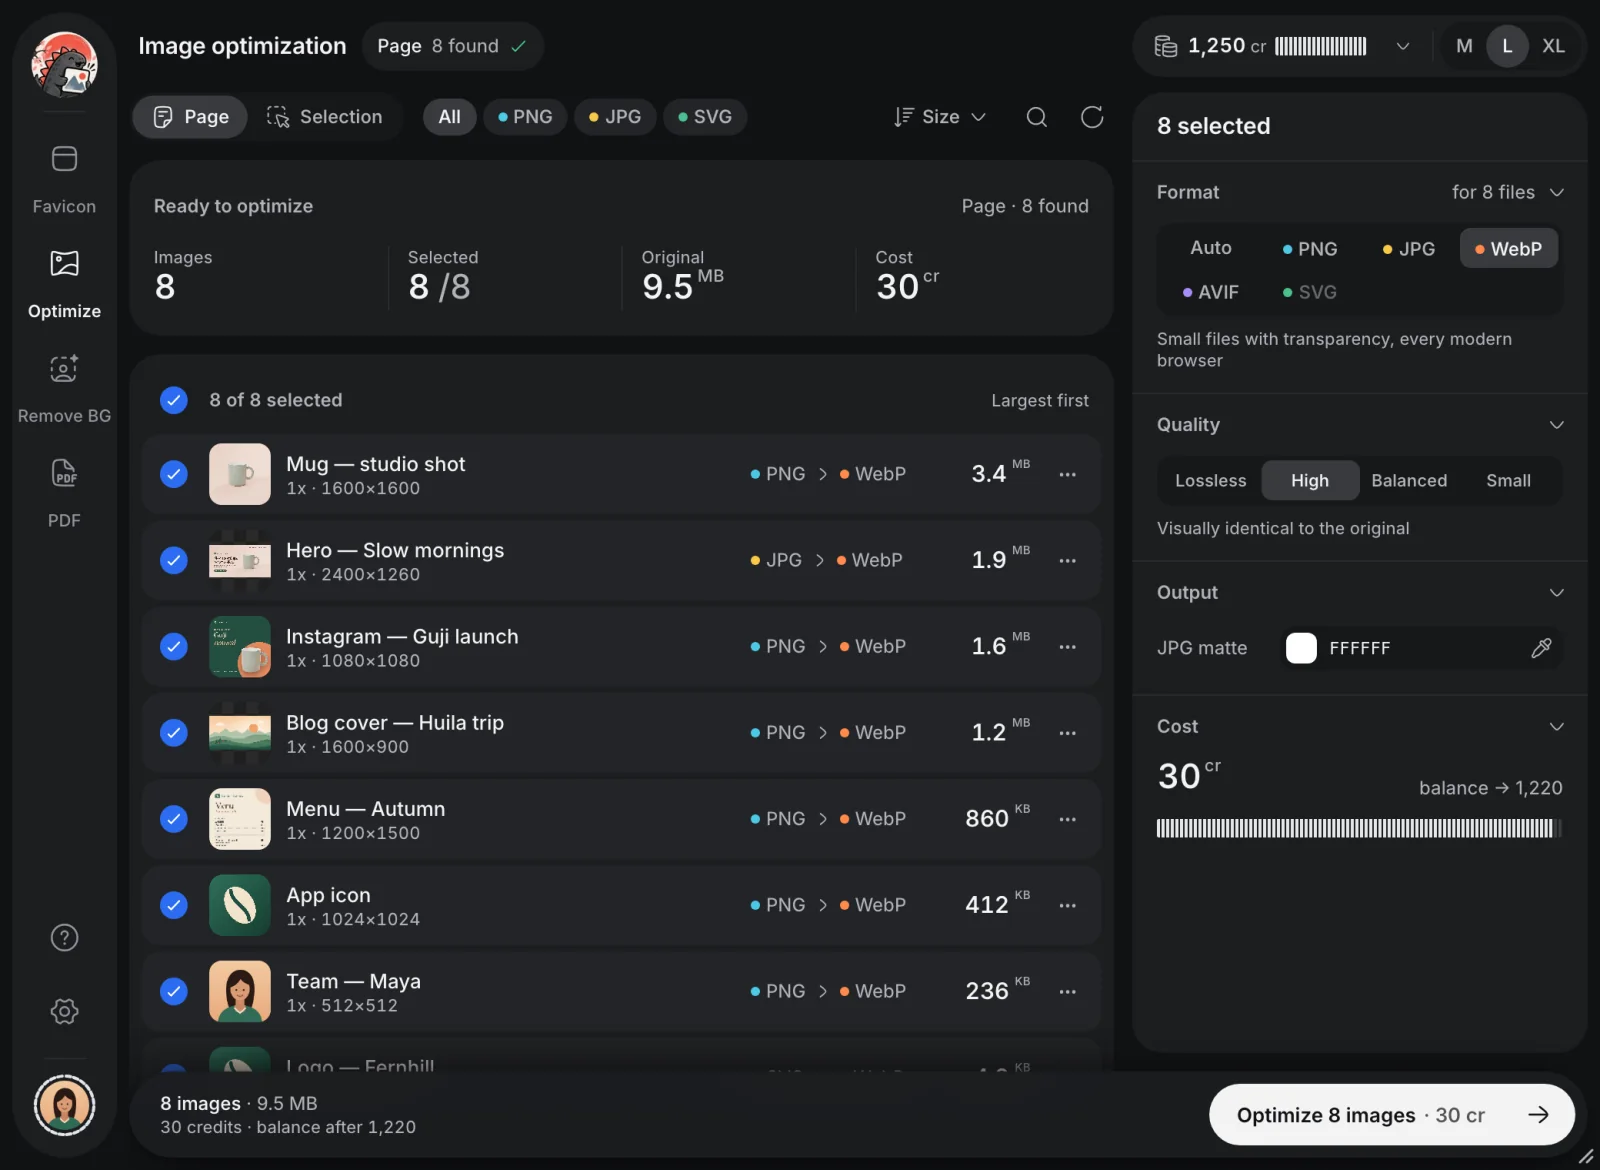Uncheck Team — Maya checkbox
Image resolution: width=1600 pixels, height=1170 pixels.
pyautogui.click(x=174, y=991)
